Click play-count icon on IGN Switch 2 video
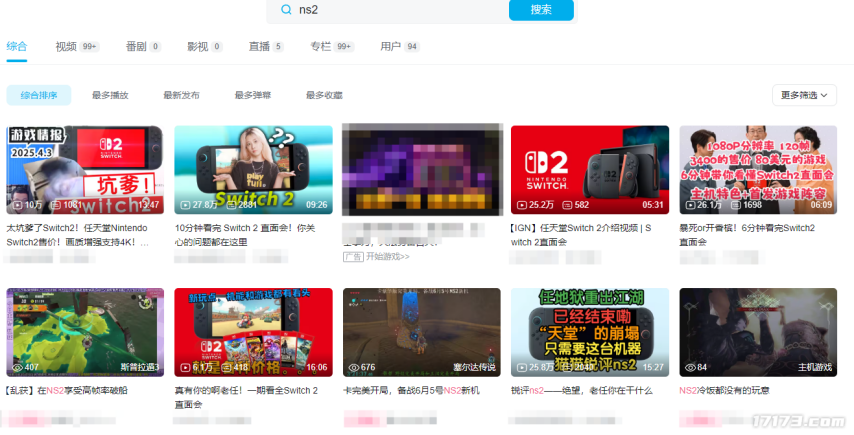Viewport: 854px width, 435px height. point(521,205)
